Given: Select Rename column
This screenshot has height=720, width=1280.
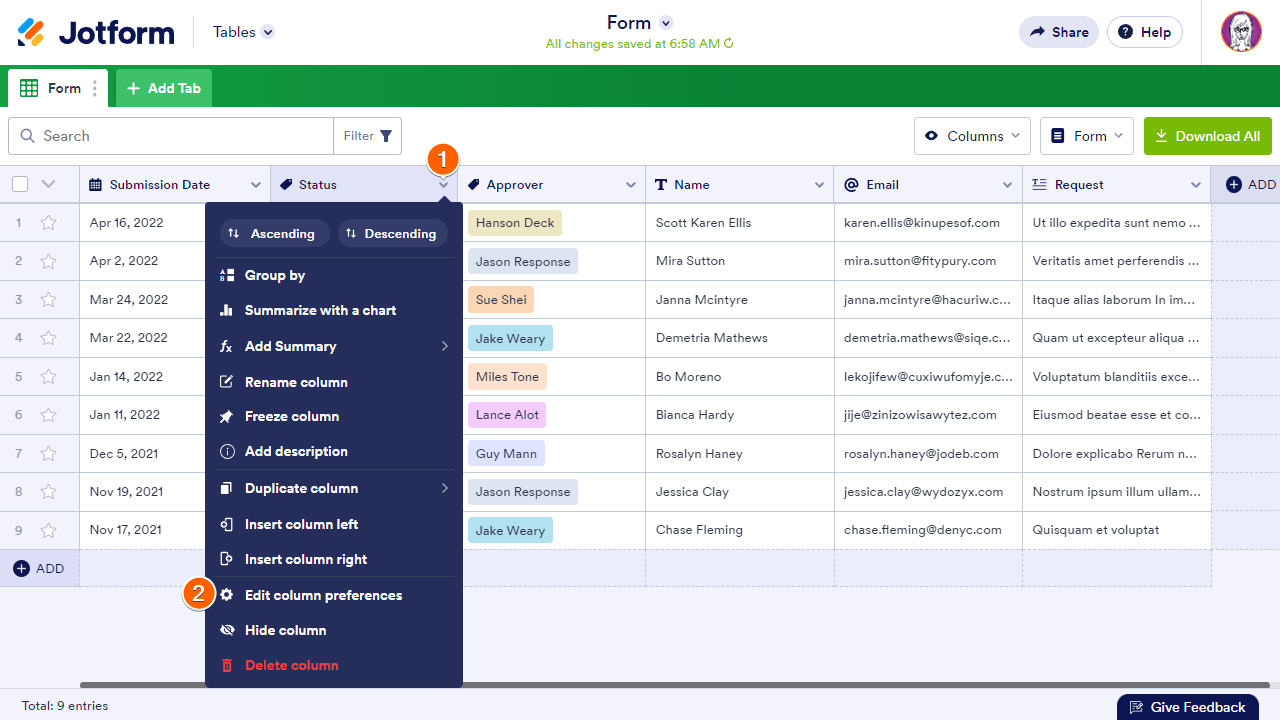Looking at the screenshot, I should [x=334, y=382].
